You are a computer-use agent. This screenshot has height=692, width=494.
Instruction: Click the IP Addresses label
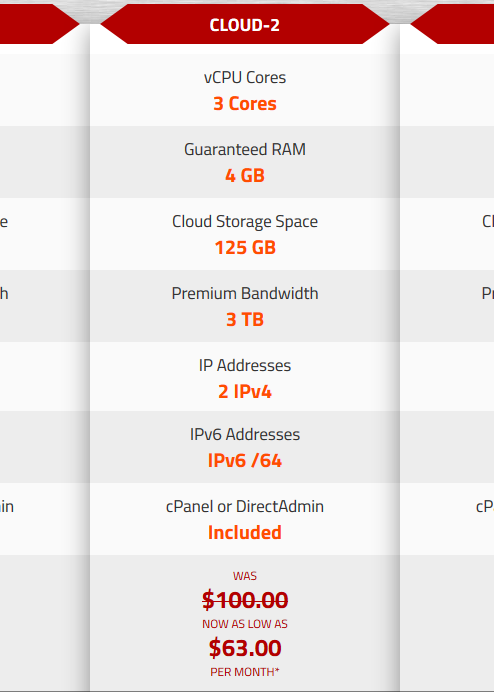(245, 365)
